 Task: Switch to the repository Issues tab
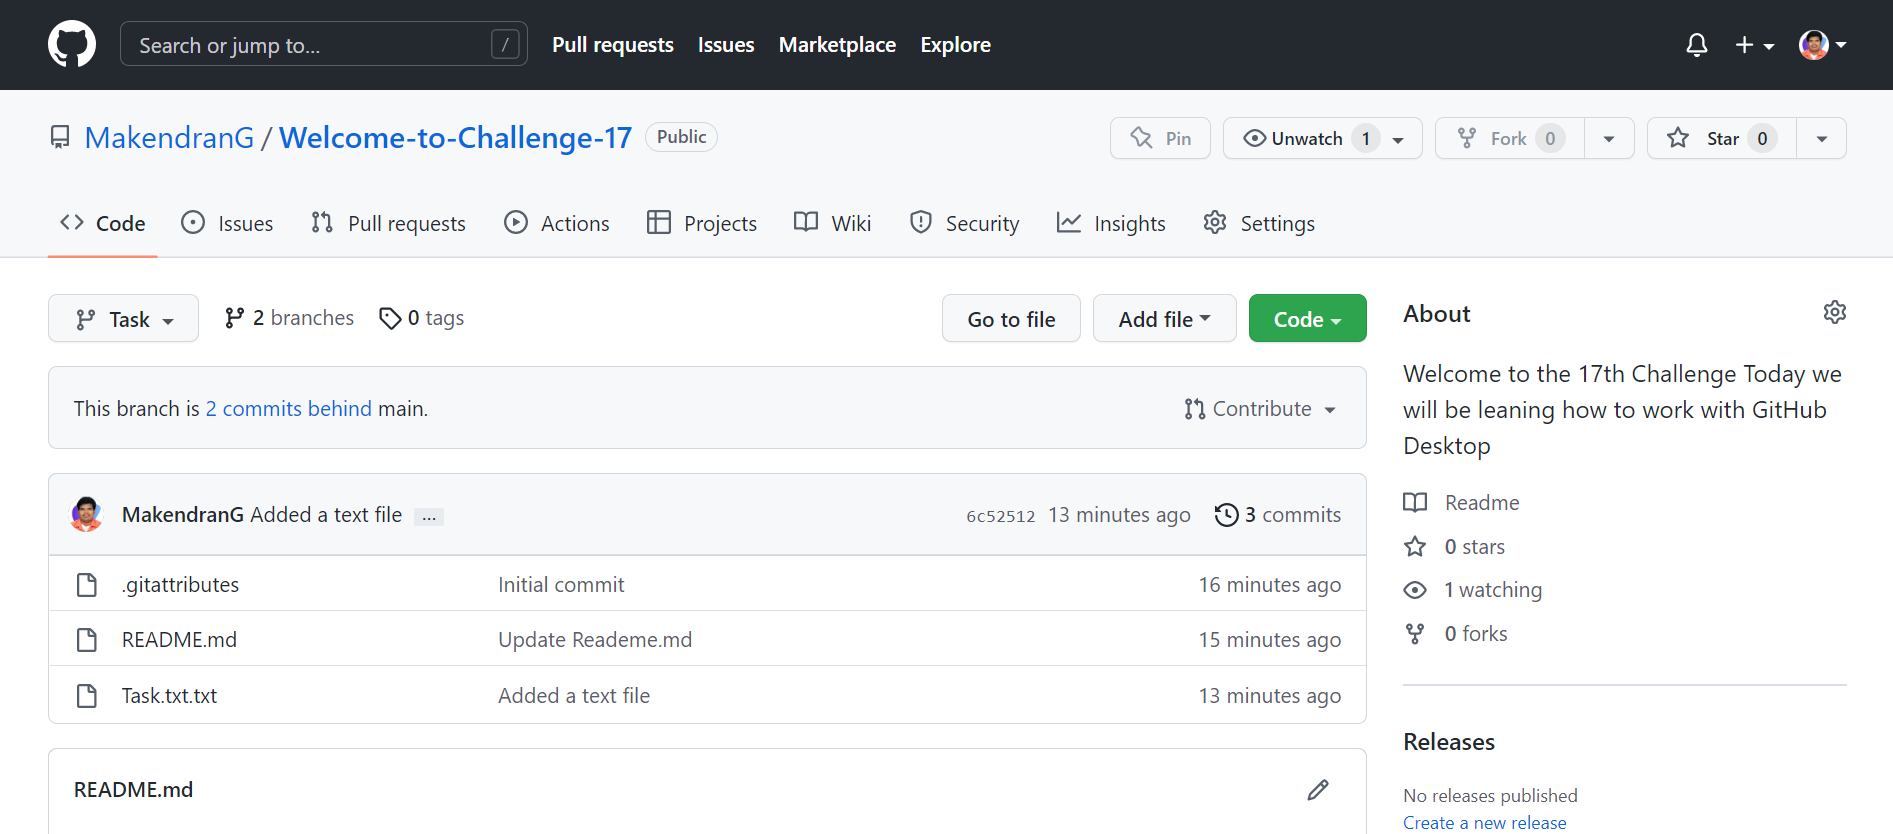click(x=227, y=223)
